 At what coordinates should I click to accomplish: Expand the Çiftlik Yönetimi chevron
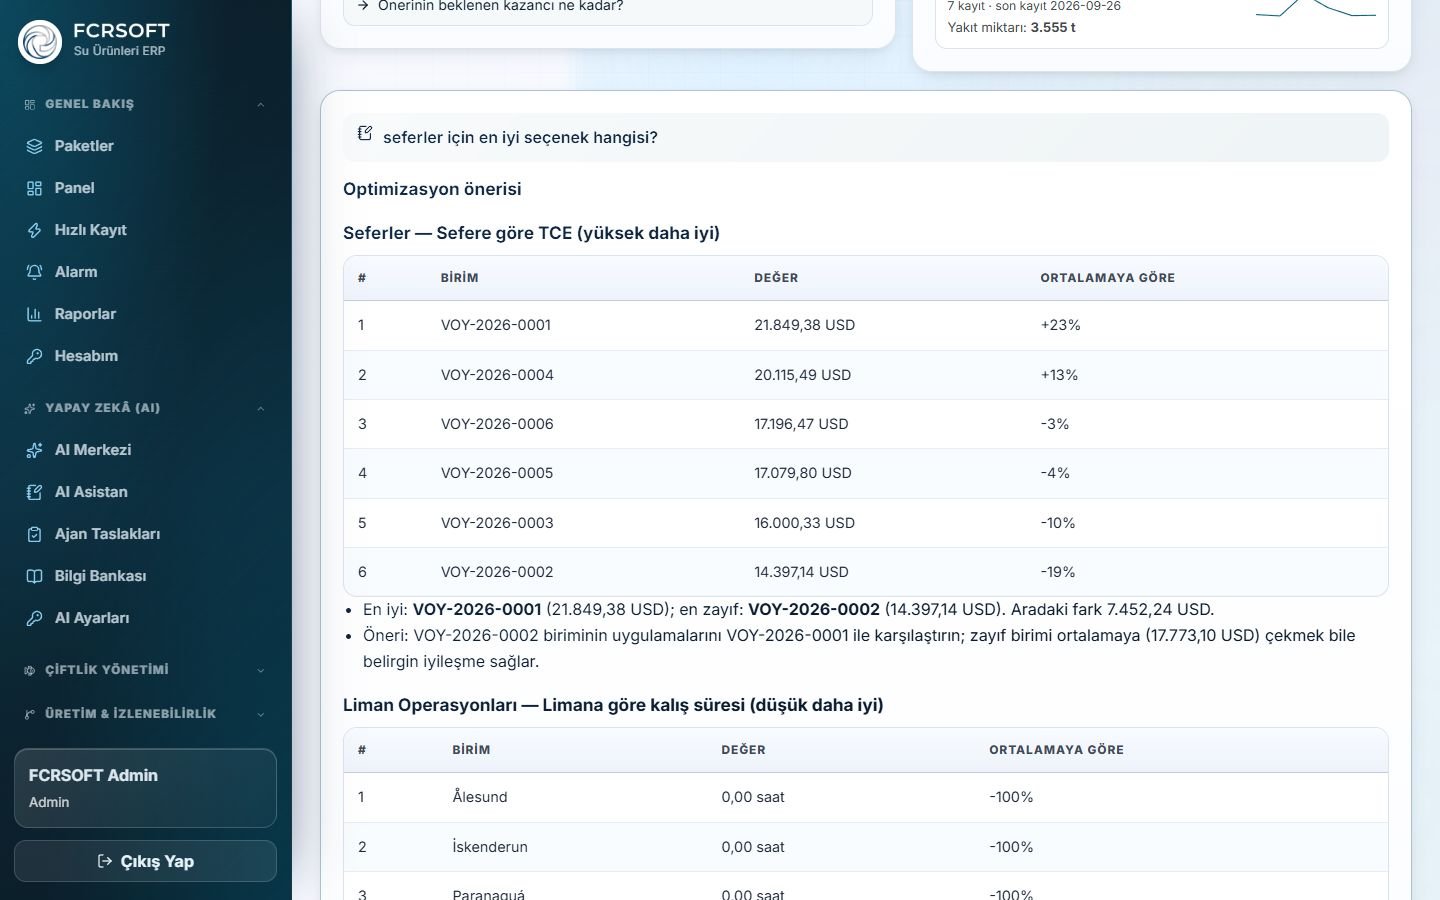tap(261, 670)
